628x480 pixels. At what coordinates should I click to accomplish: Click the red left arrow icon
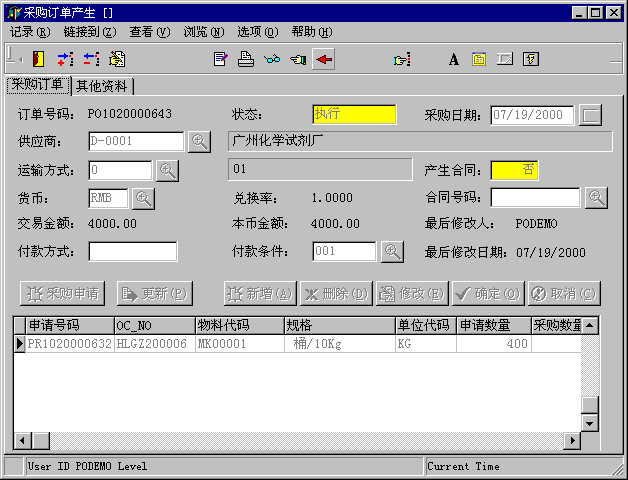(323, 59)
